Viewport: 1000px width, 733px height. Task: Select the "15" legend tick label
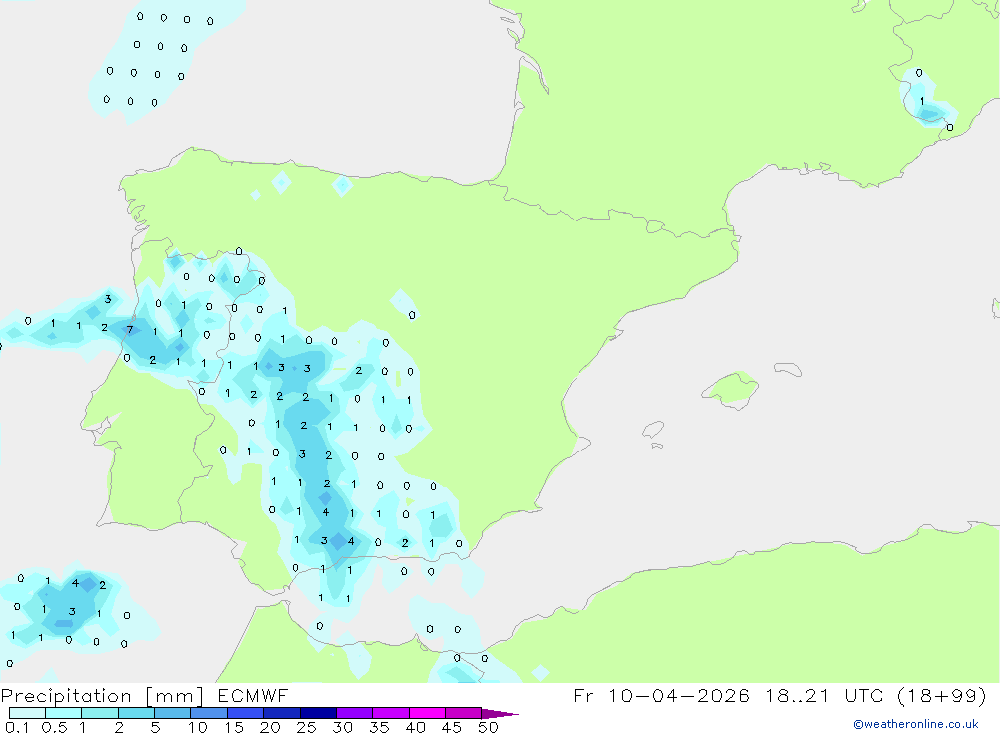point(234,727)
